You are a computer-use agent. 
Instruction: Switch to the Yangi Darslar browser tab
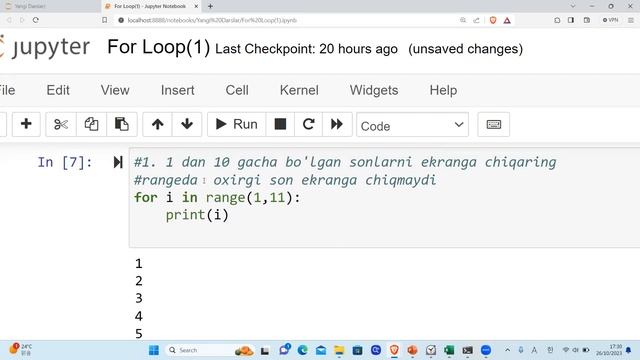(49, 7)
